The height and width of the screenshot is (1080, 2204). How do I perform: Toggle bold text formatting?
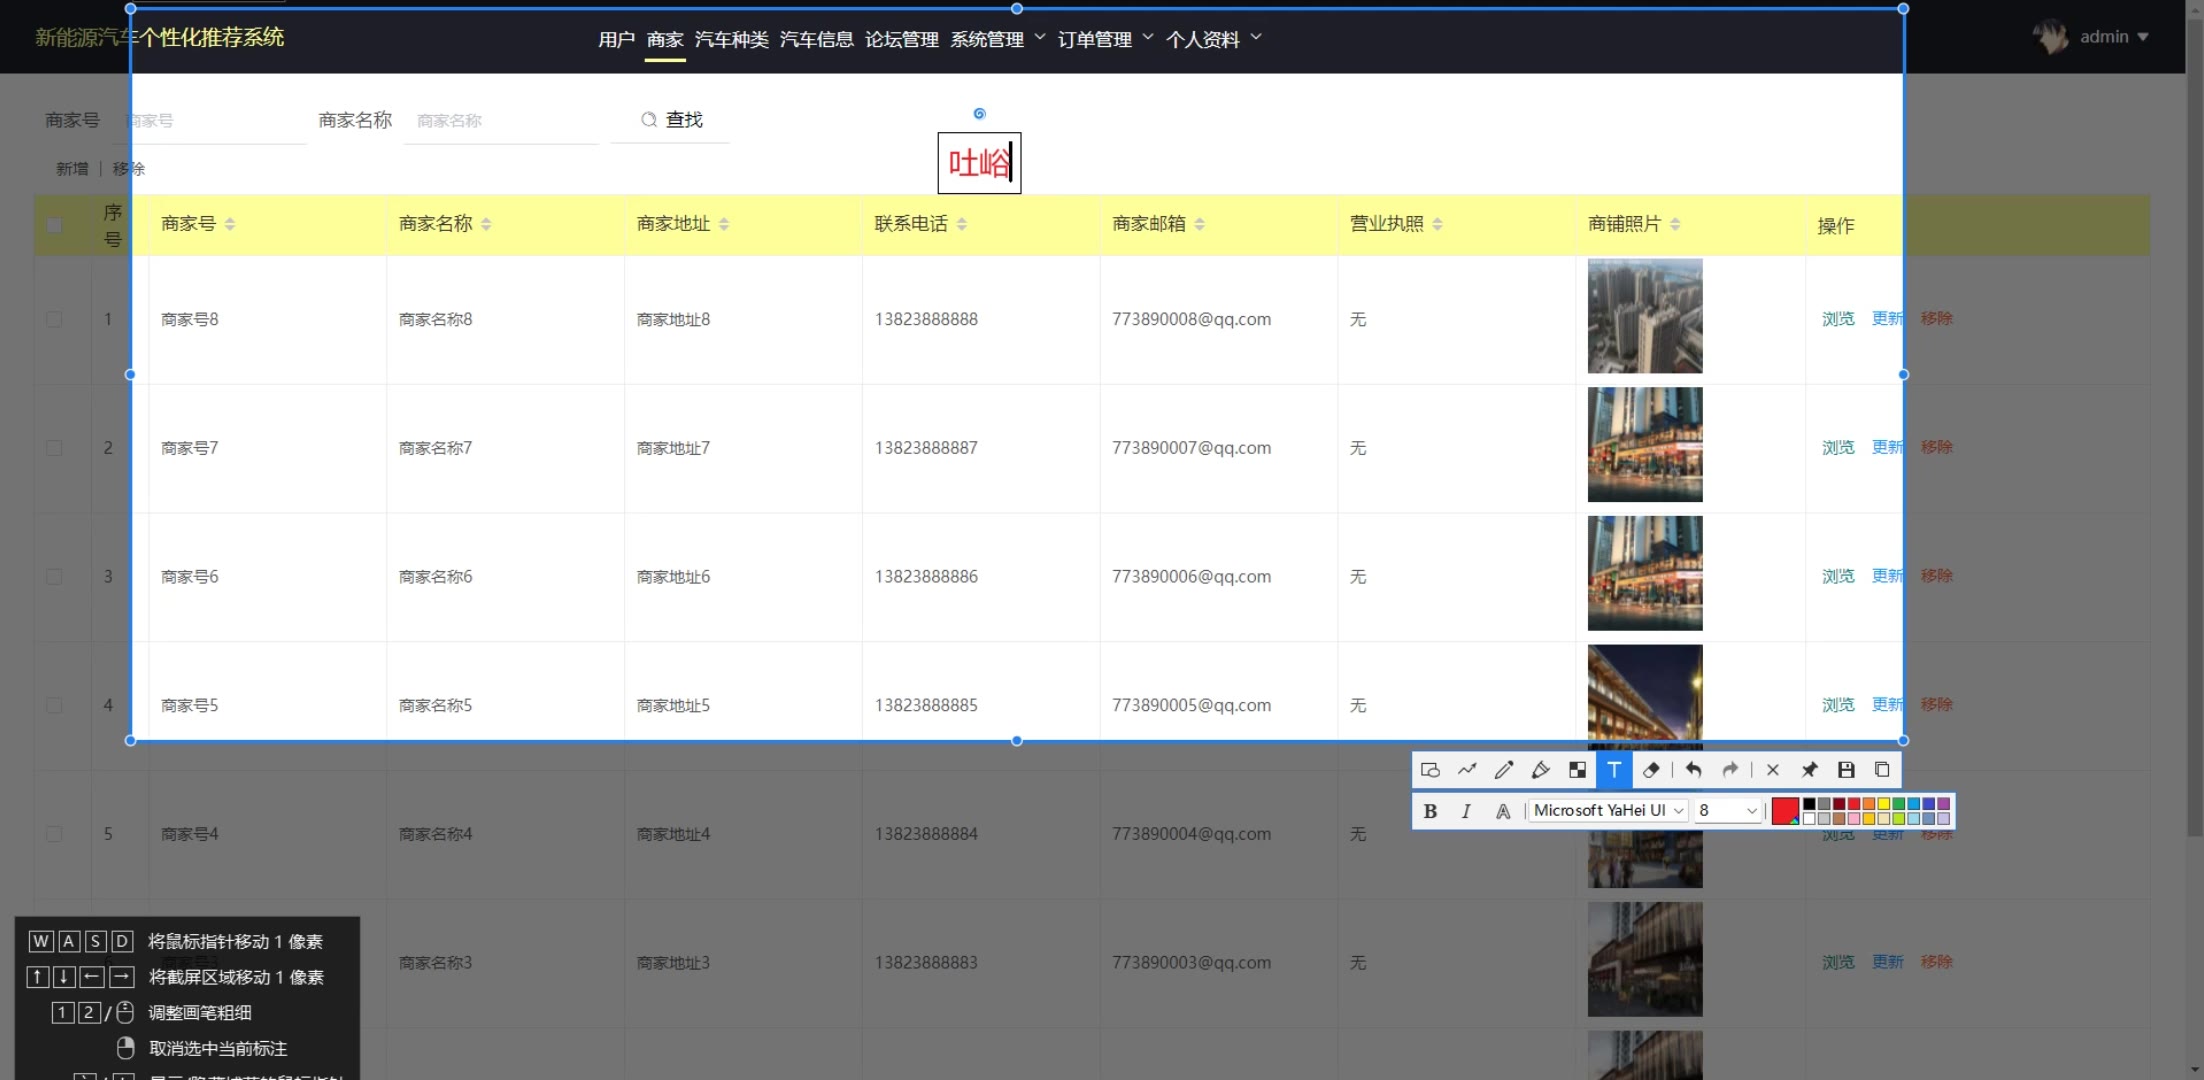coord(1430,811)
